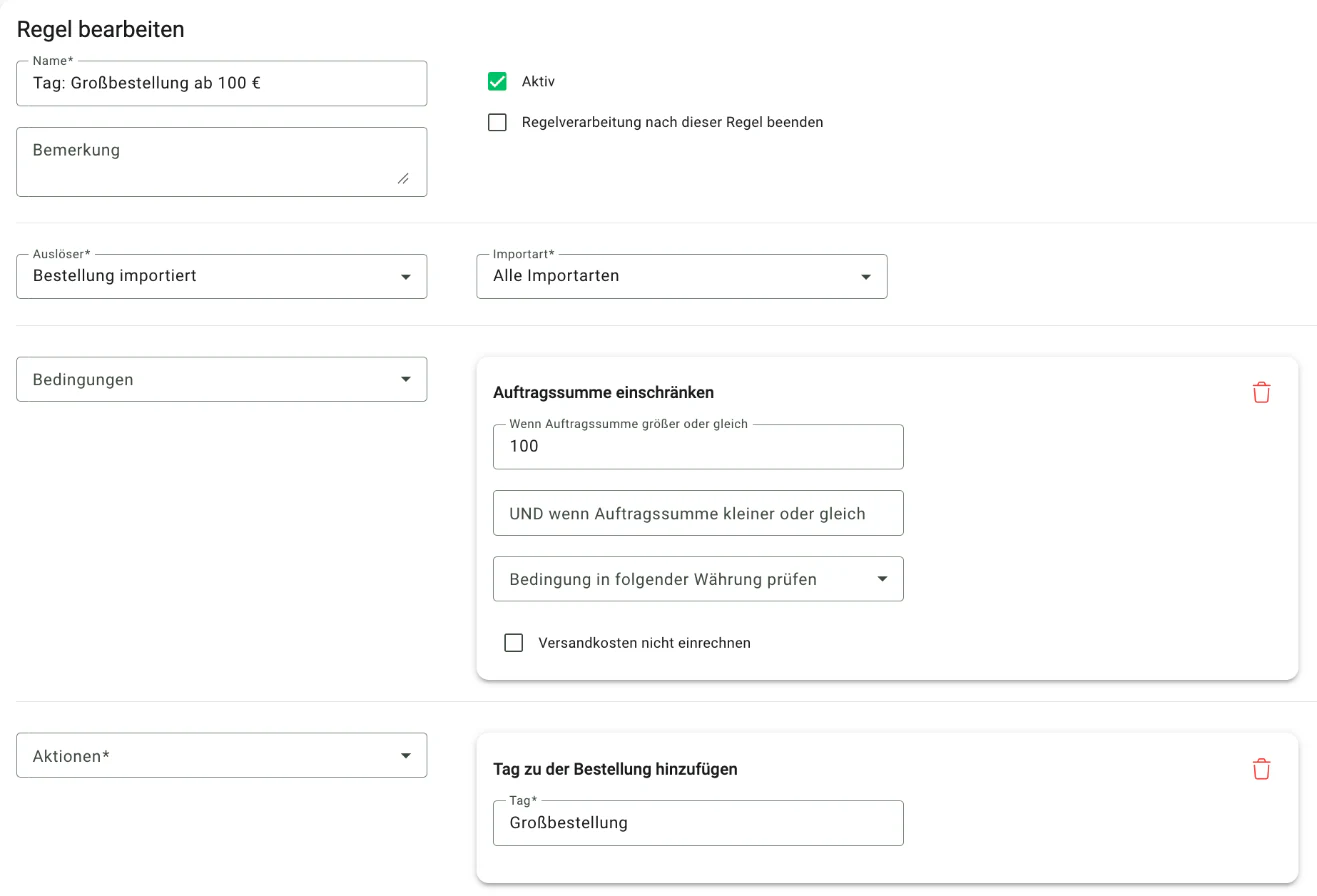
Task: Click the Auftragssumme einschränken card title
Action: click(604, 392)
